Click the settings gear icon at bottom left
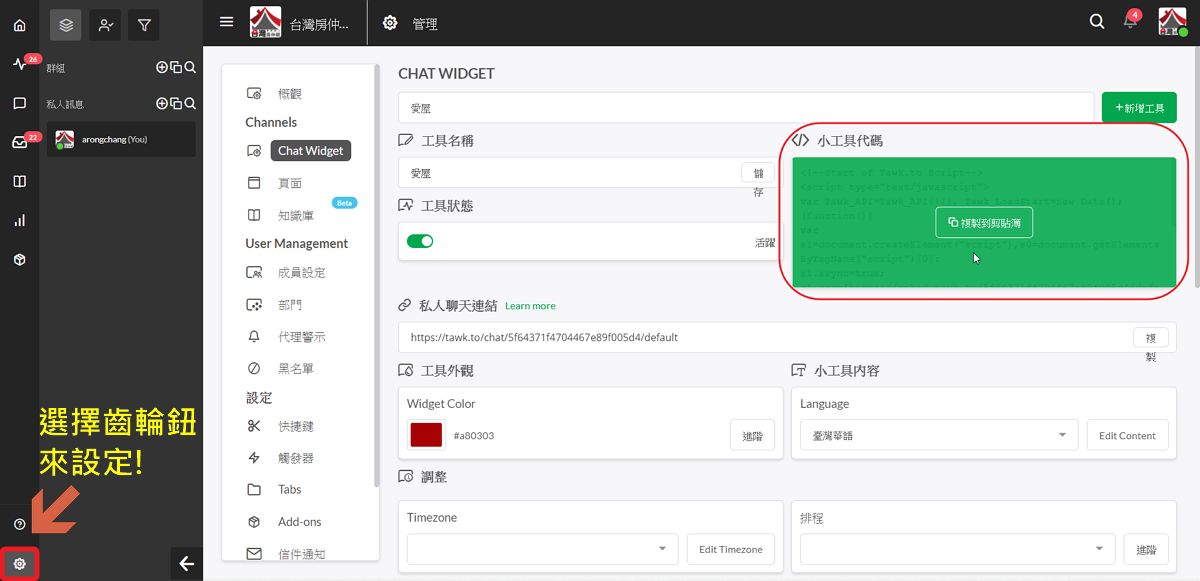The height and width of the screenshot is (581, 1200). coord(19,564)
